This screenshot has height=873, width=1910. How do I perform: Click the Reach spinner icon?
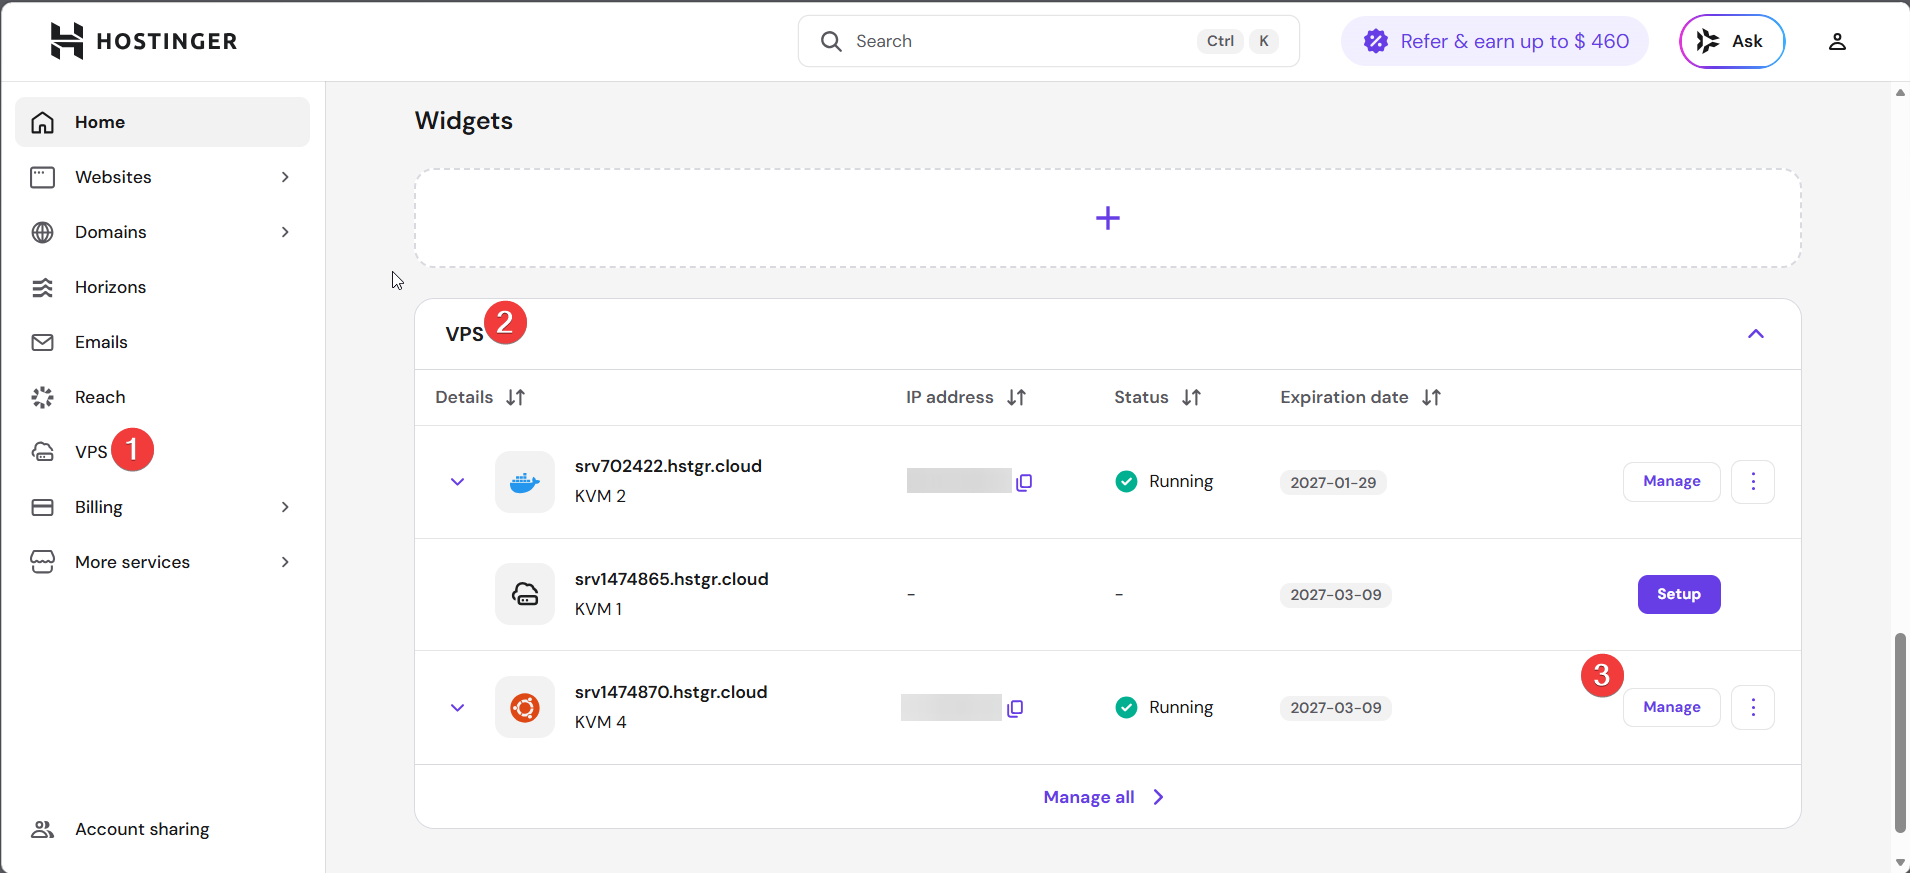pyautogui.click(x=42, y=397)
